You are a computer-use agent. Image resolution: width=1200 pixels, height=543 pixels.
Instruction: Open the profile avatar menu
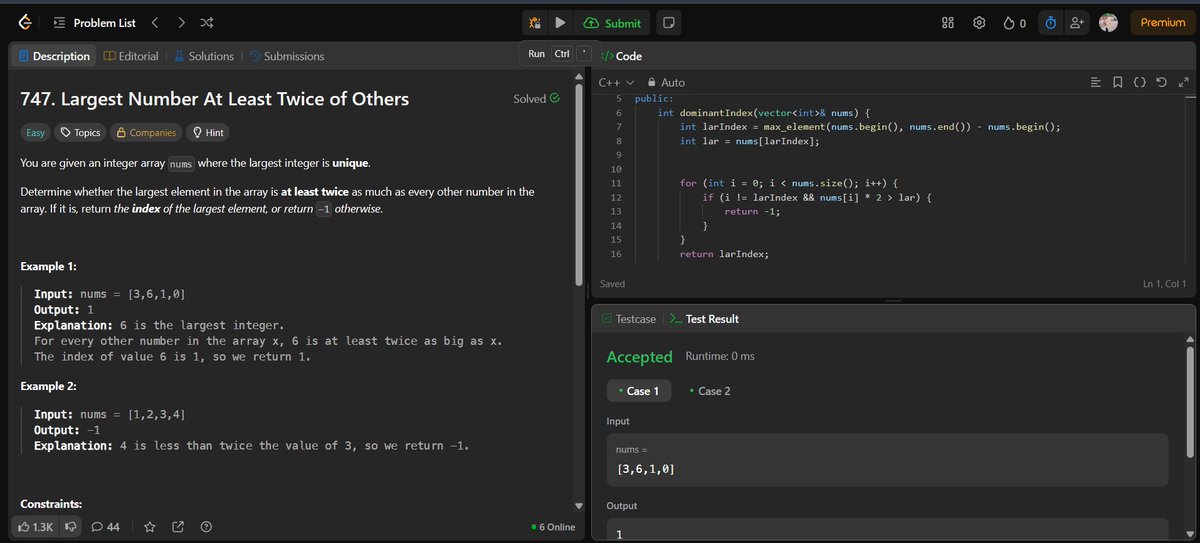click(1108, 22)
